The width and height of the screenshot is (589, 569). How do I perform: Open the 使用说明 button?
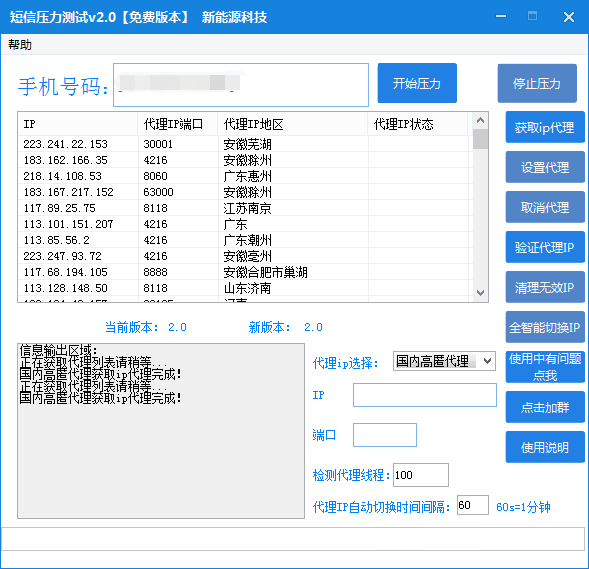pos(545,447)
